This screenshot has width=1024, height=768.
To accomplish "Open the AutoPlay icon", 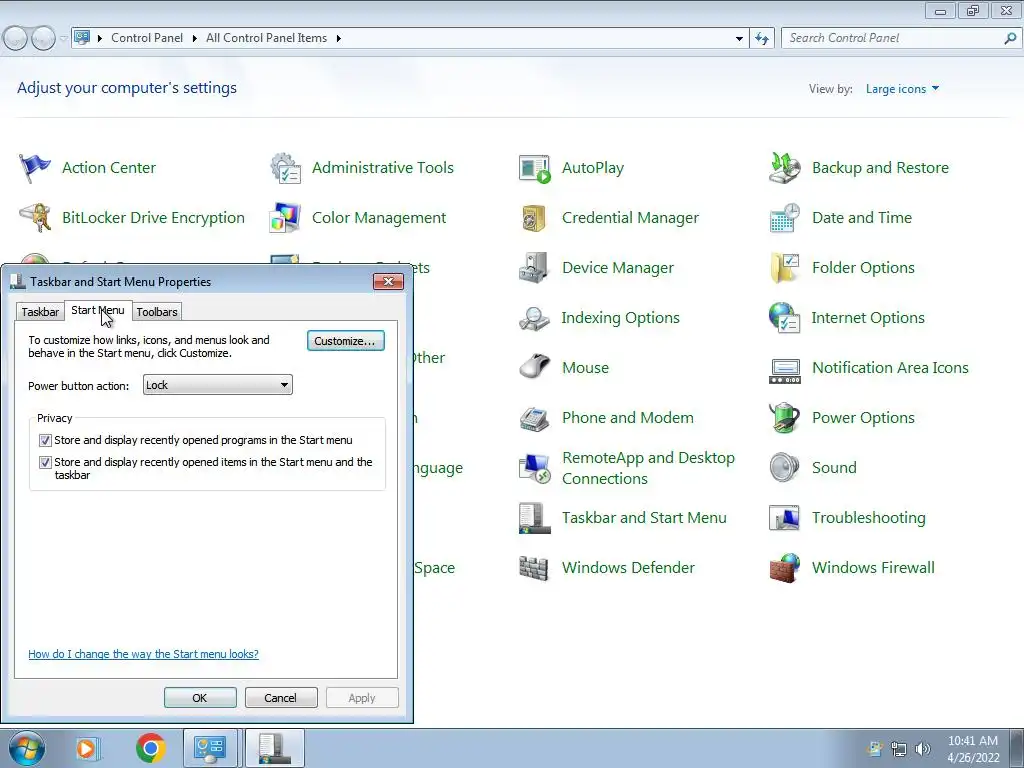I will [x=534, y=168].
